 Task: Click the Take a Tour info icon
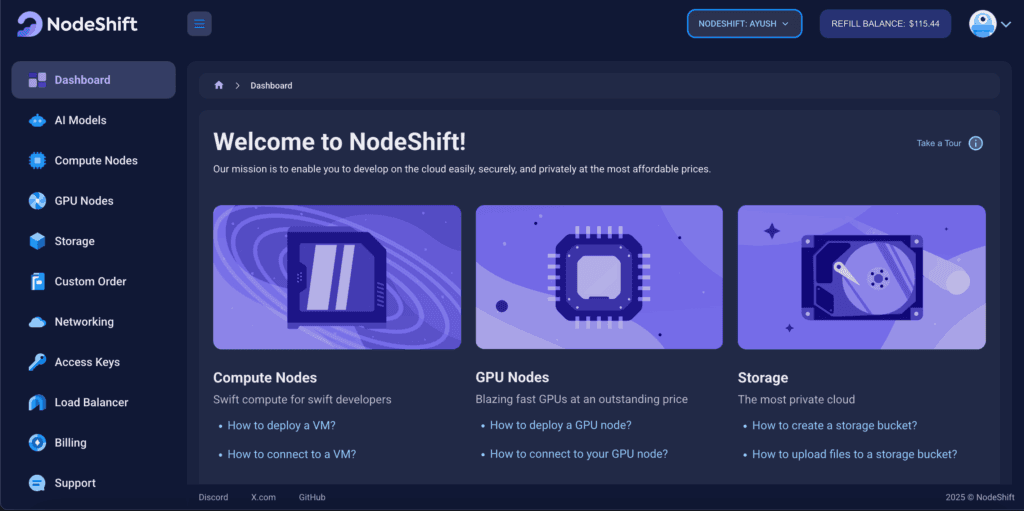[x=976, y=143]
